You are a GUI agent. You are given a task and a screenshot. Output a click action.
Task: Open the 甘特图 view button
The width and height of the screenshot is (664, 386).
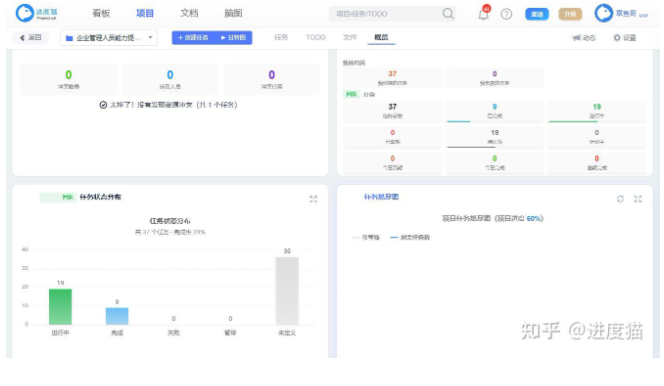click(x=233, y=38)
